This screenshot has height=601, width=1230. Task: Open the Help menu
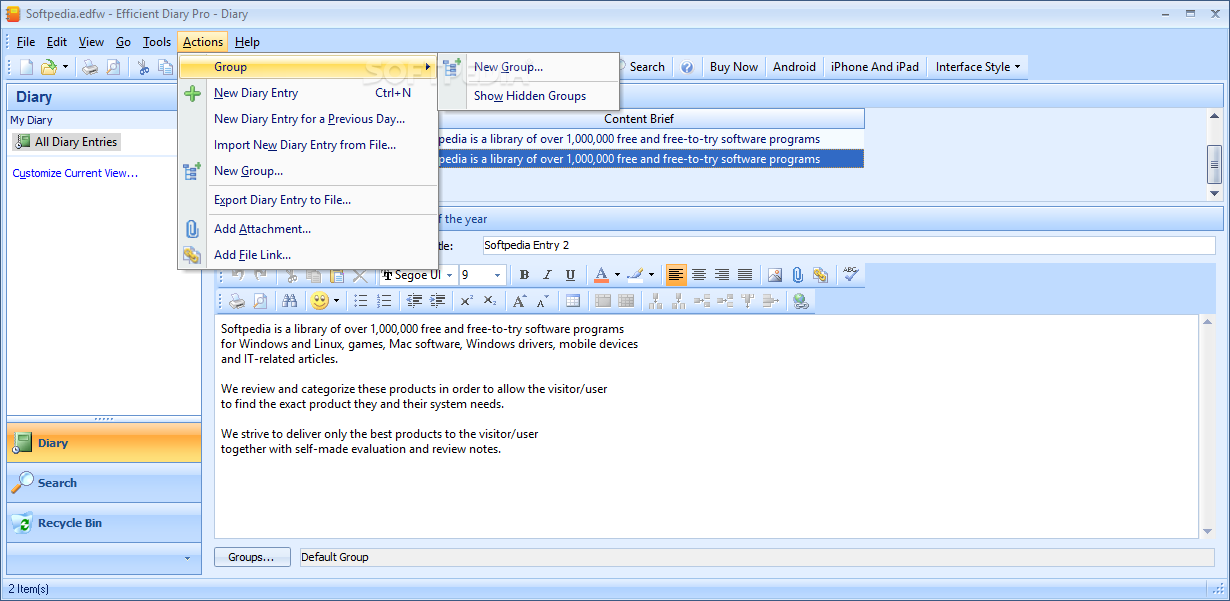tap(247, 42)
